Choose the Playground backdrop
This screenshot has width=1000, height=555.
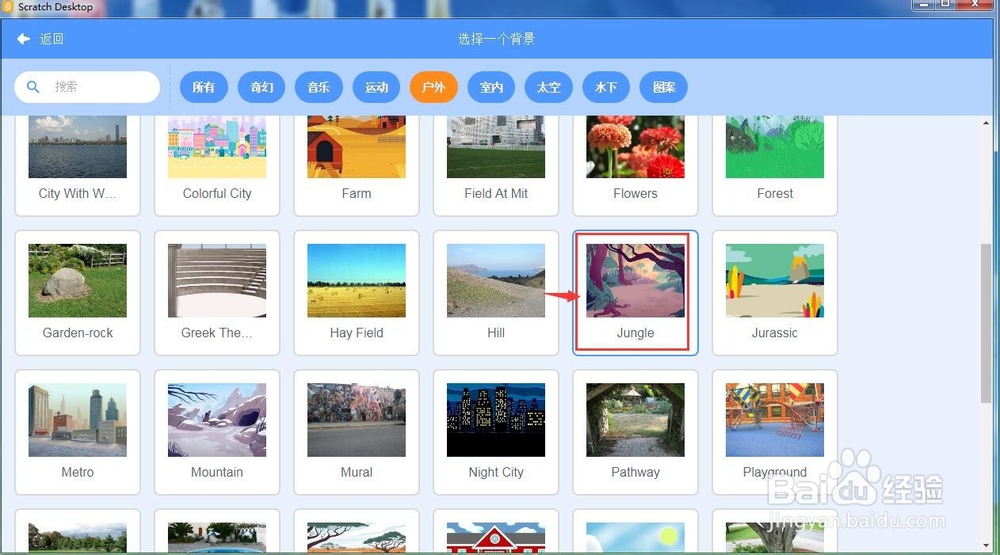tap(775, 432)
